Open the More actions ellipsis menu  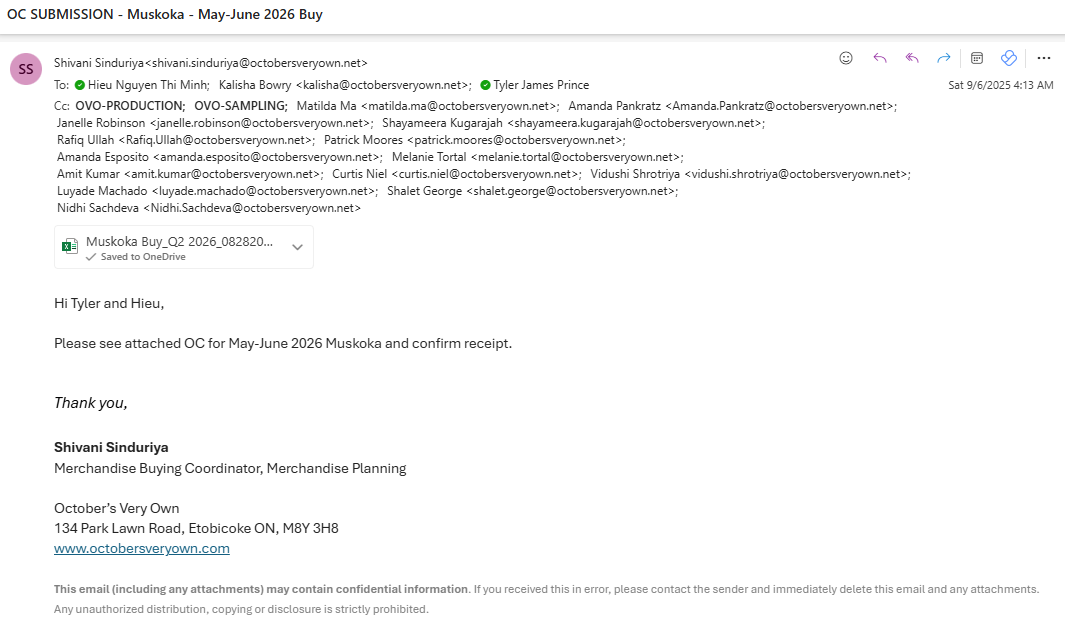tap(1043, 58)
